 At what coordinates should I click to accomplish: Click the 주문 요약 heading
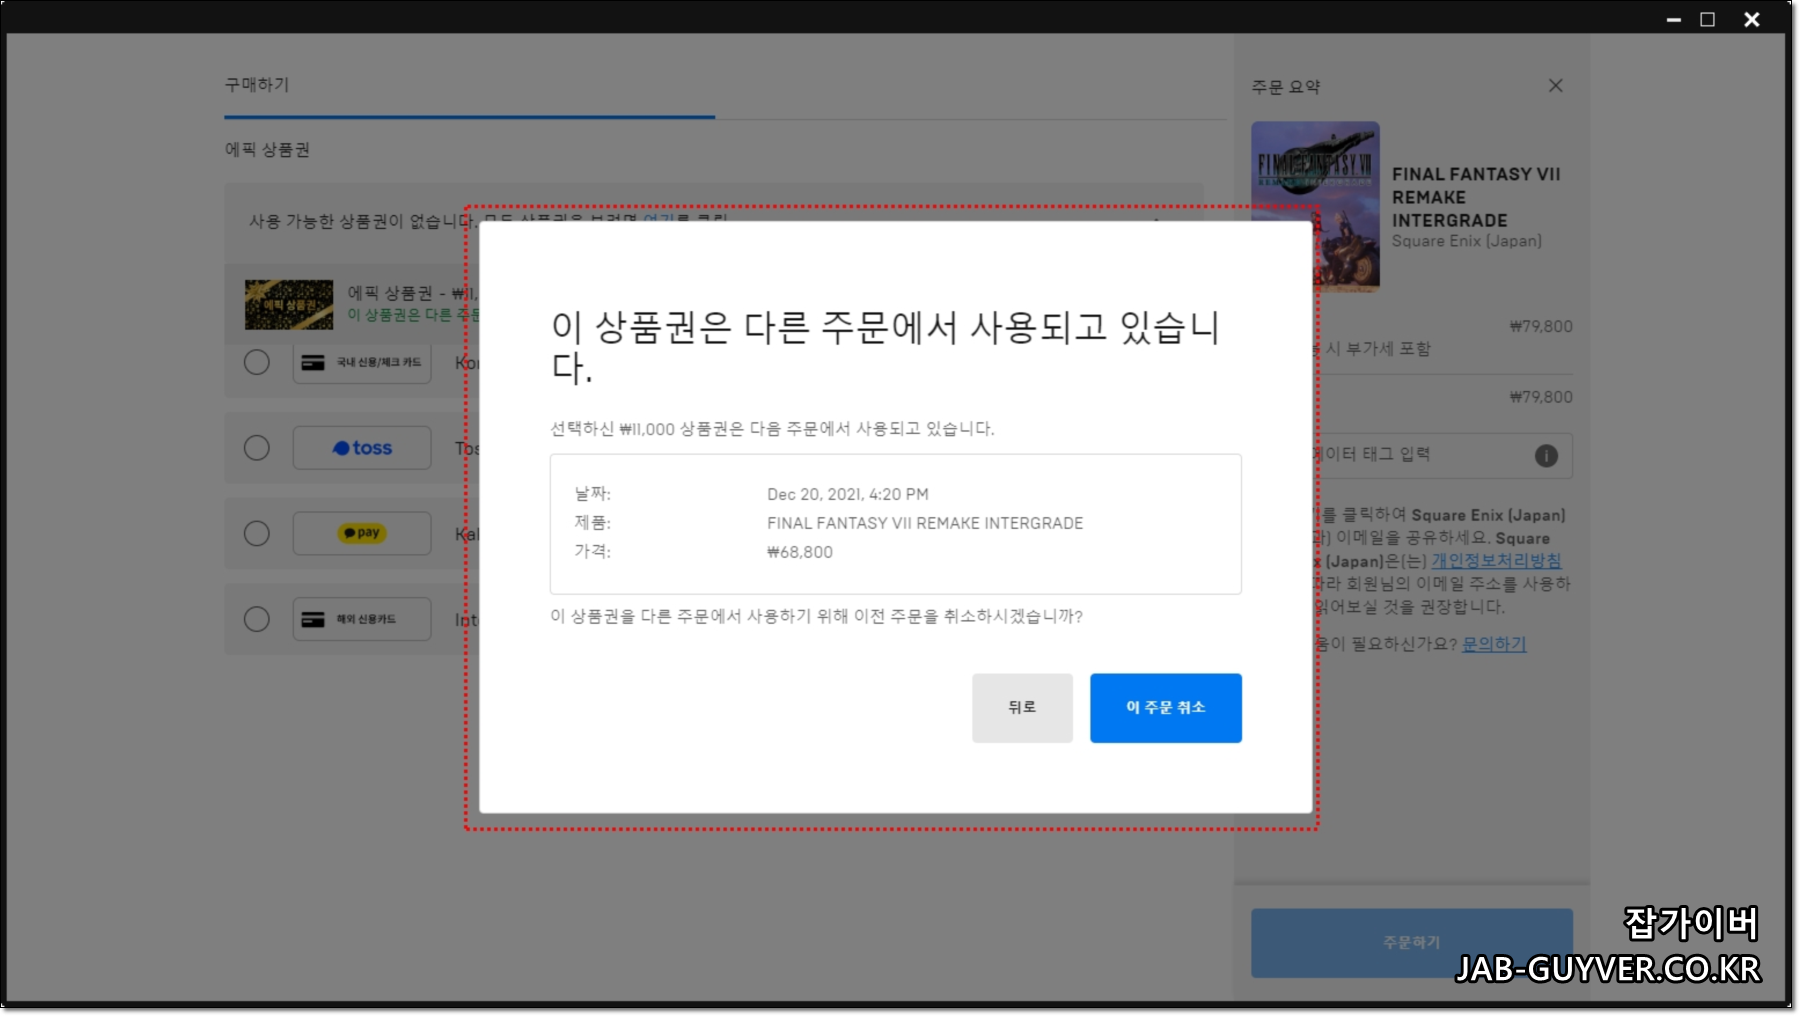tap(1286, 87)
